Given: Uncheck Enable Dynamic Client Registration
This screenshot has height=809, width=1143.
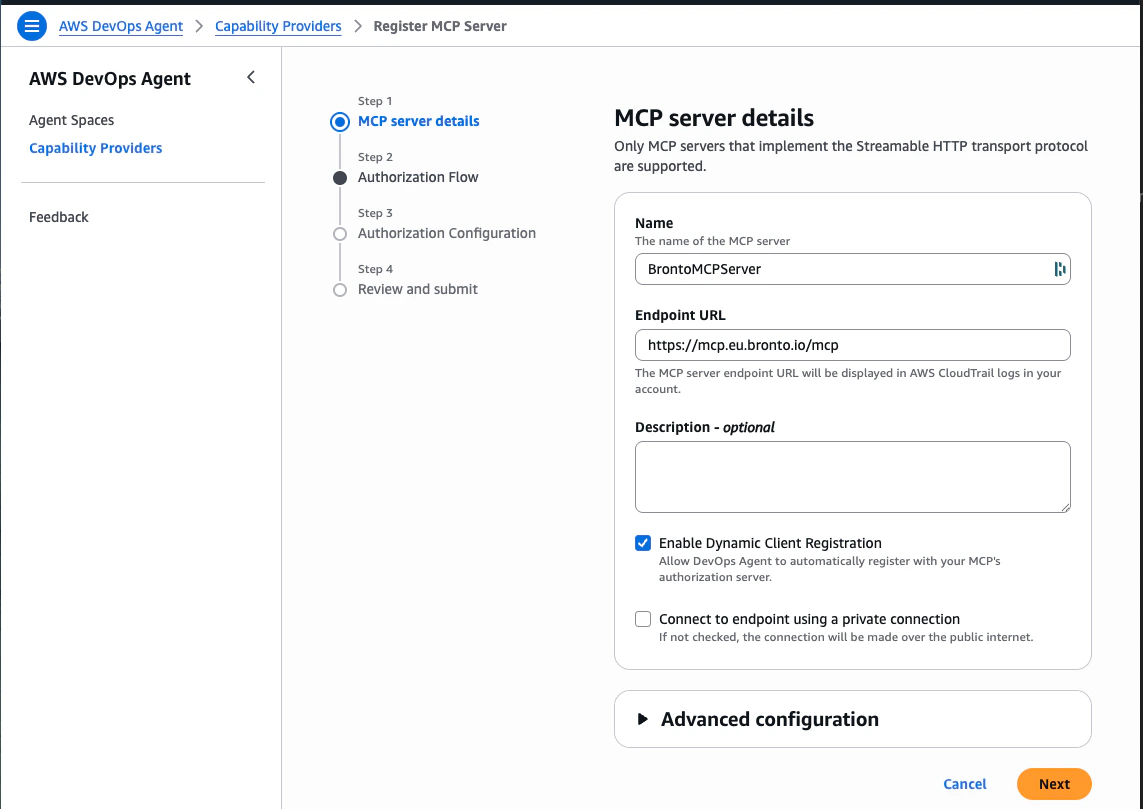Looking at the screenshot, I should click(x=643, y=543).
